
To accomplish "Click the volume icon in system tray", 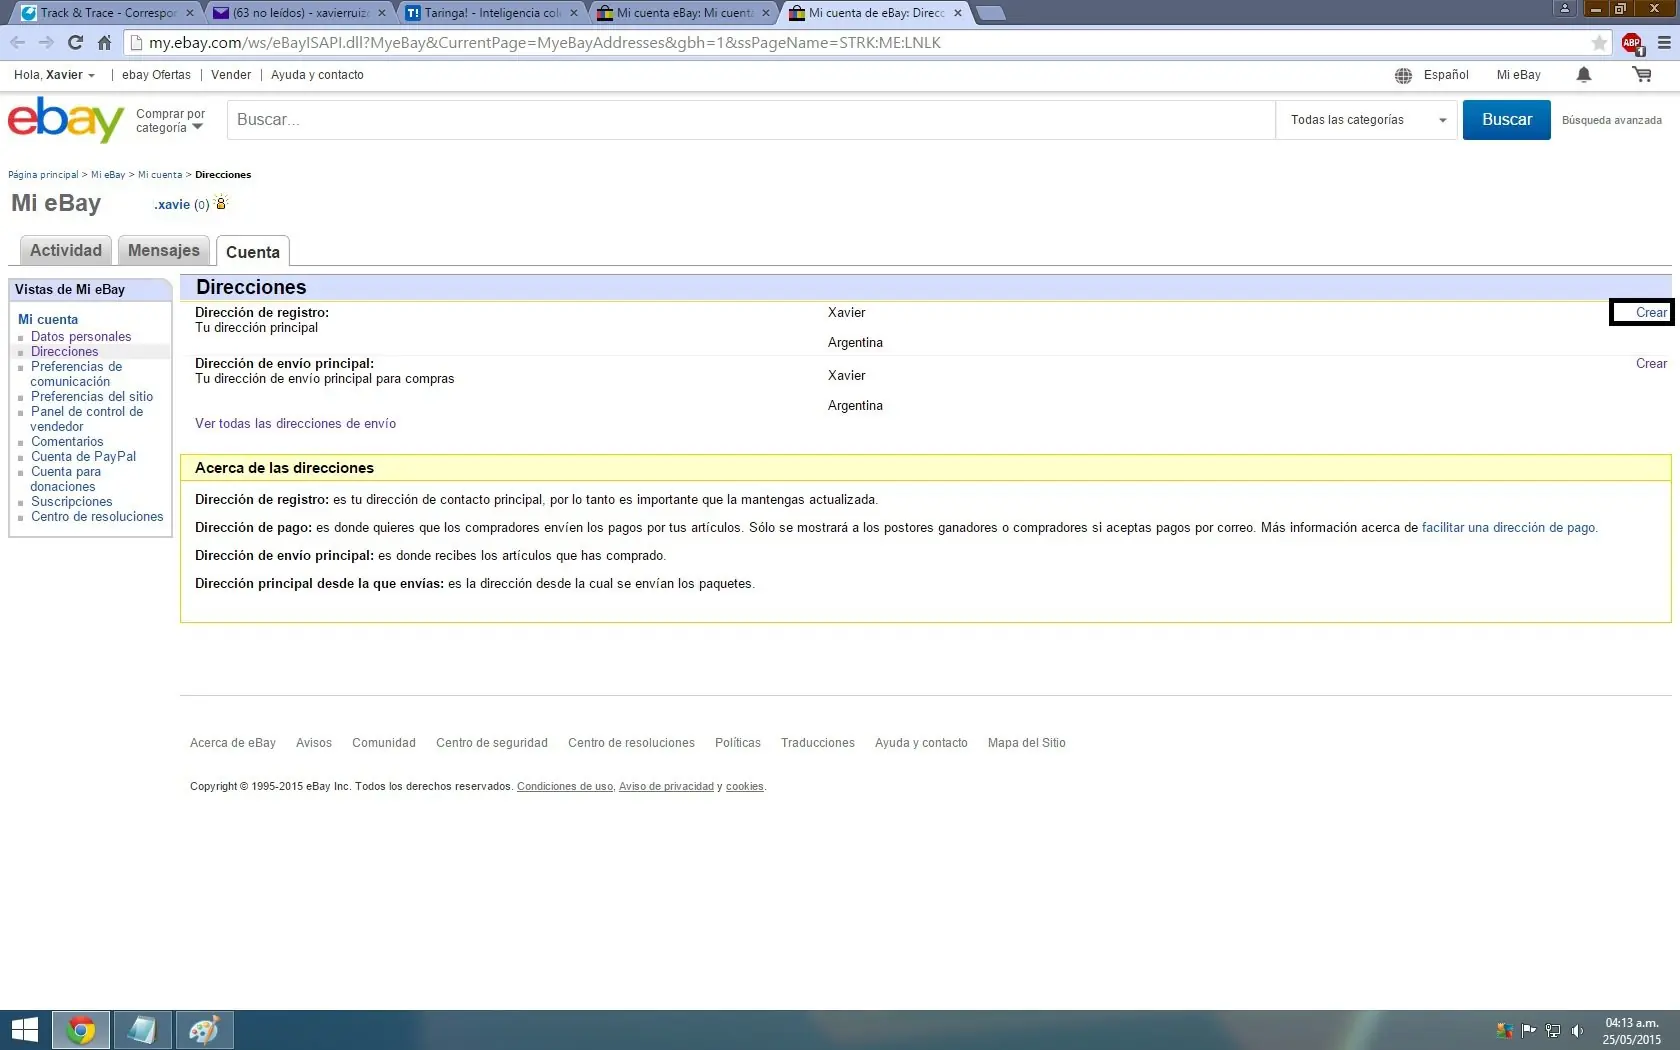I will coord(1577,1030).
